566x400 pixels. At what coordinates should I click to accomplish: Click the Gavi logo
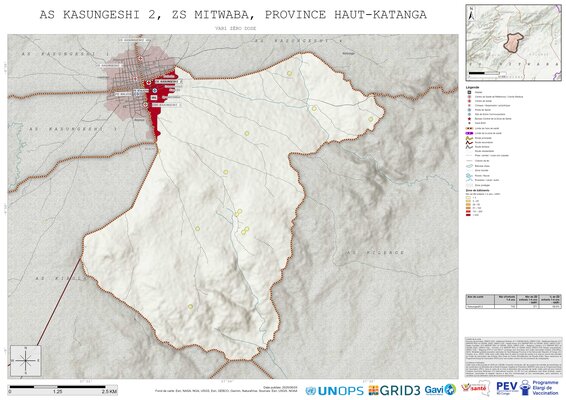[x=440, y=390]
